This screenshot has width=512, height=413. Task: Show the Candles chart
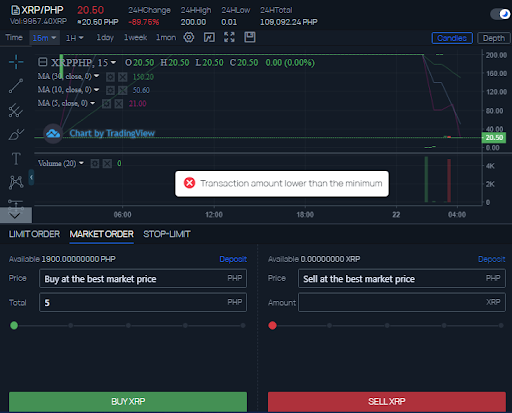pos(452,38)
